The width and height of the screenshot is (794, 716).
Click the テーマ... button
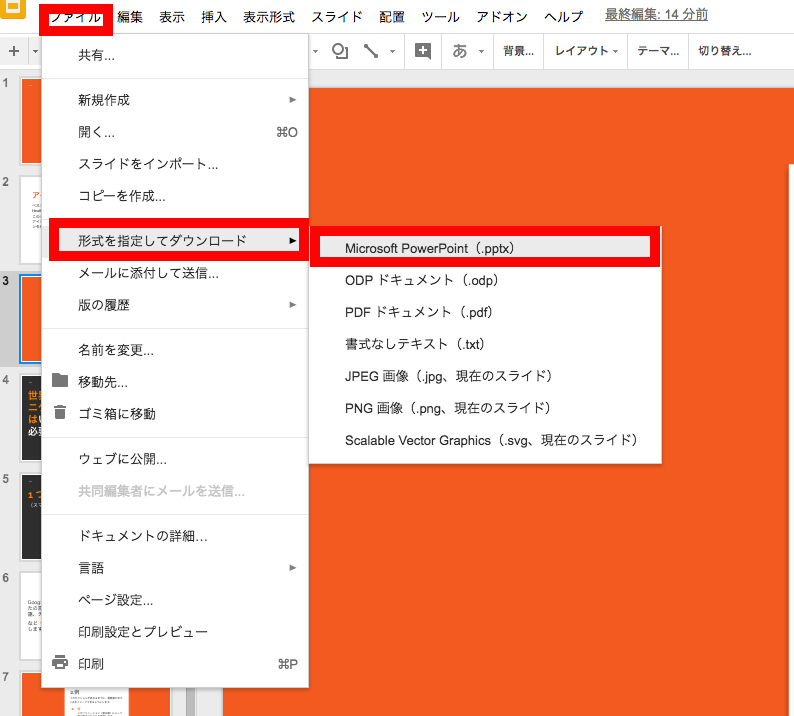click(x=658, y=51)
